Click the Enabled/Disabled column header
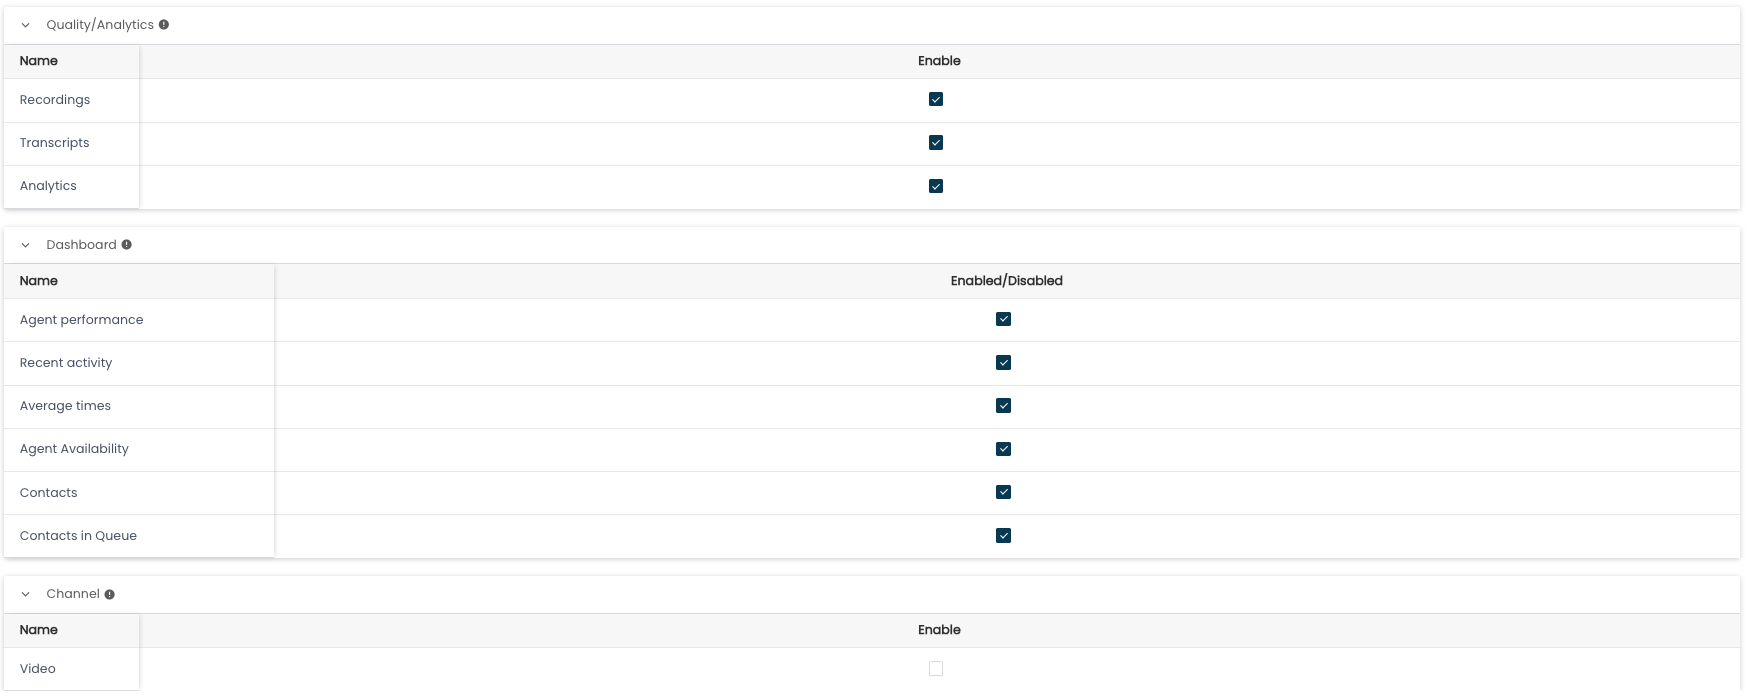Image resolution: width=1752 pixels, height=699 pixels. pos(1007,281)
